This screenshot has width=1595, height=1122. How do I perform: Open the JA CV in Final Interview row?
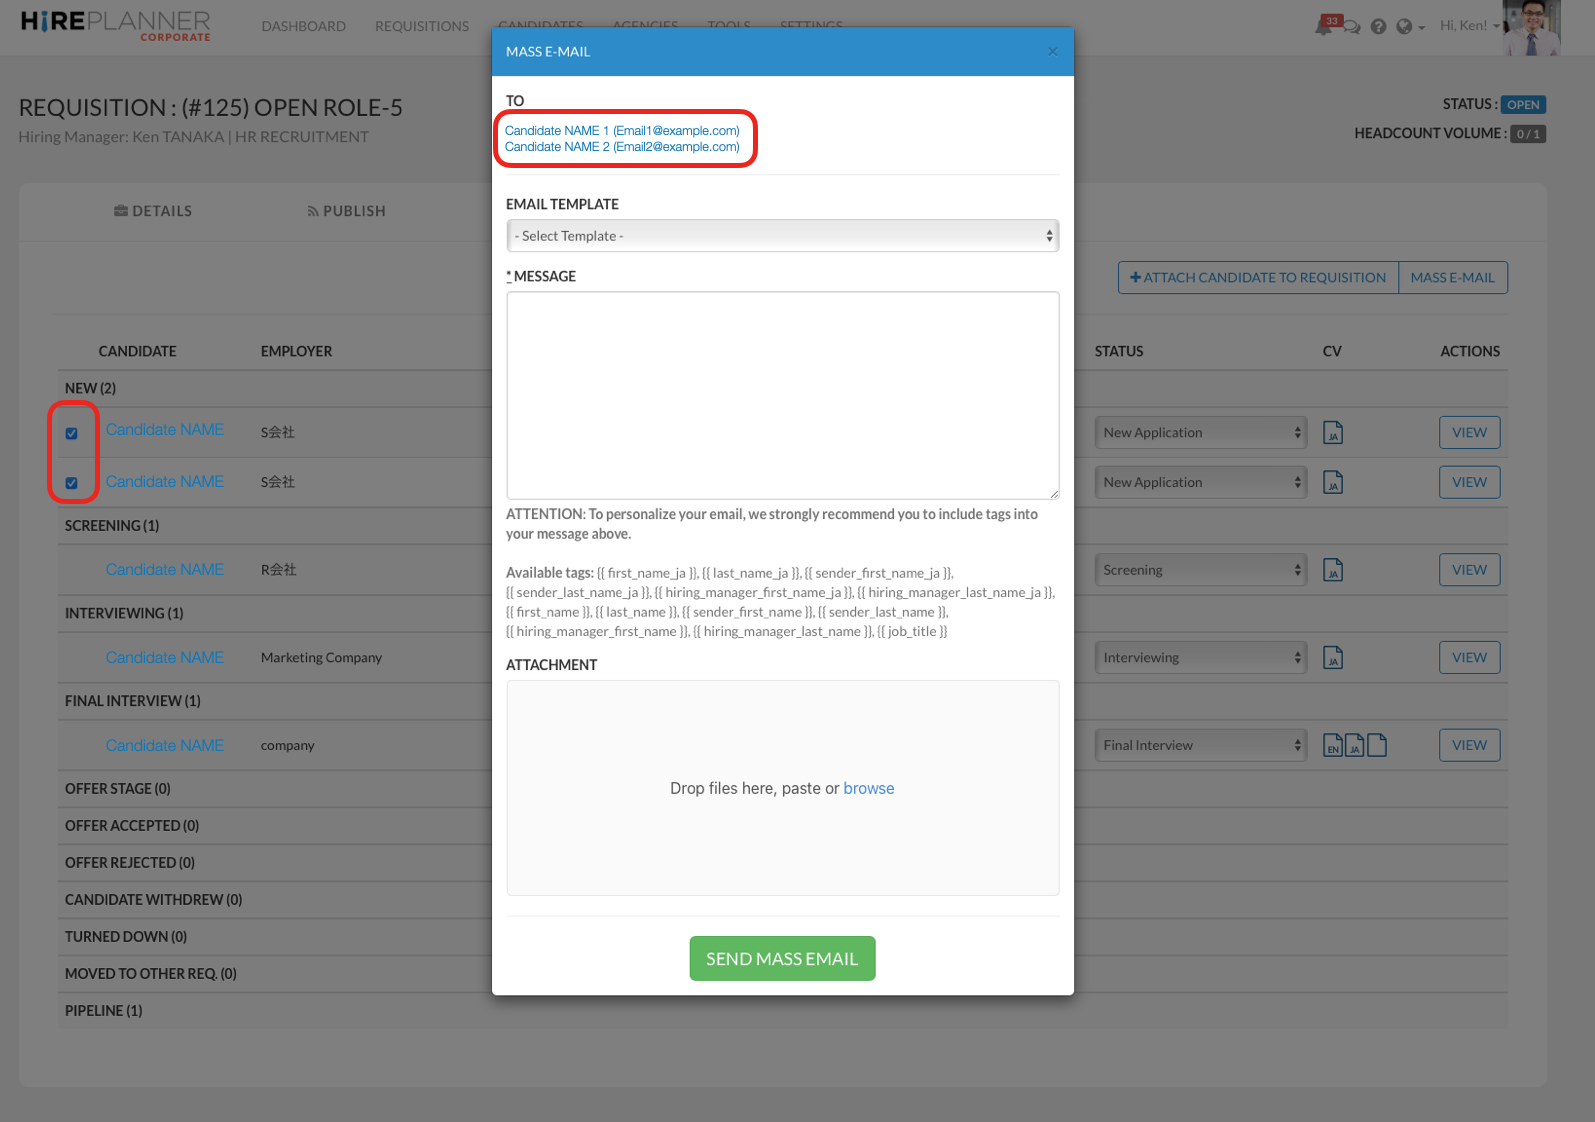pyautogui.click(x=1354, y=745)
